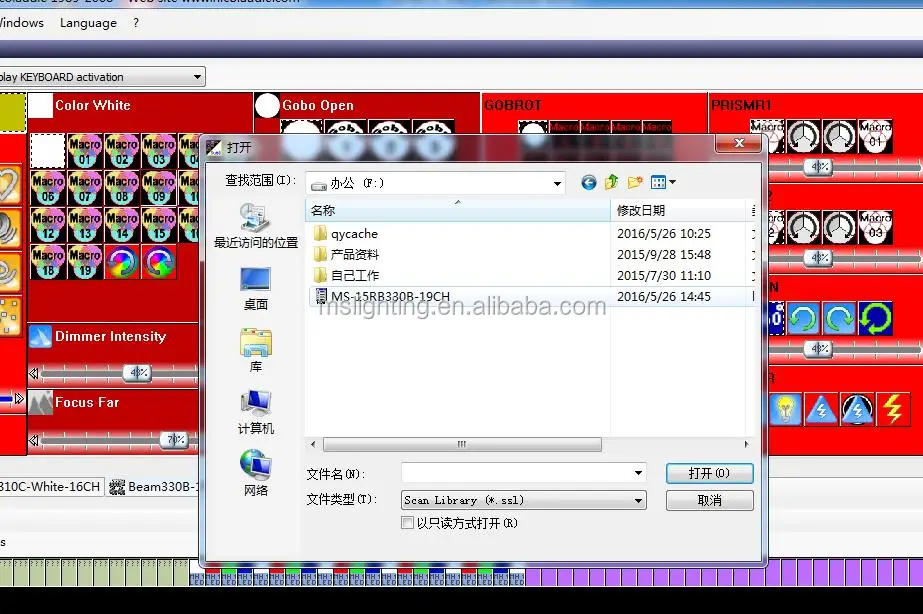Select the MS-15RB330B-19CH file
923x614 pixels.
(x=390, y=296)
